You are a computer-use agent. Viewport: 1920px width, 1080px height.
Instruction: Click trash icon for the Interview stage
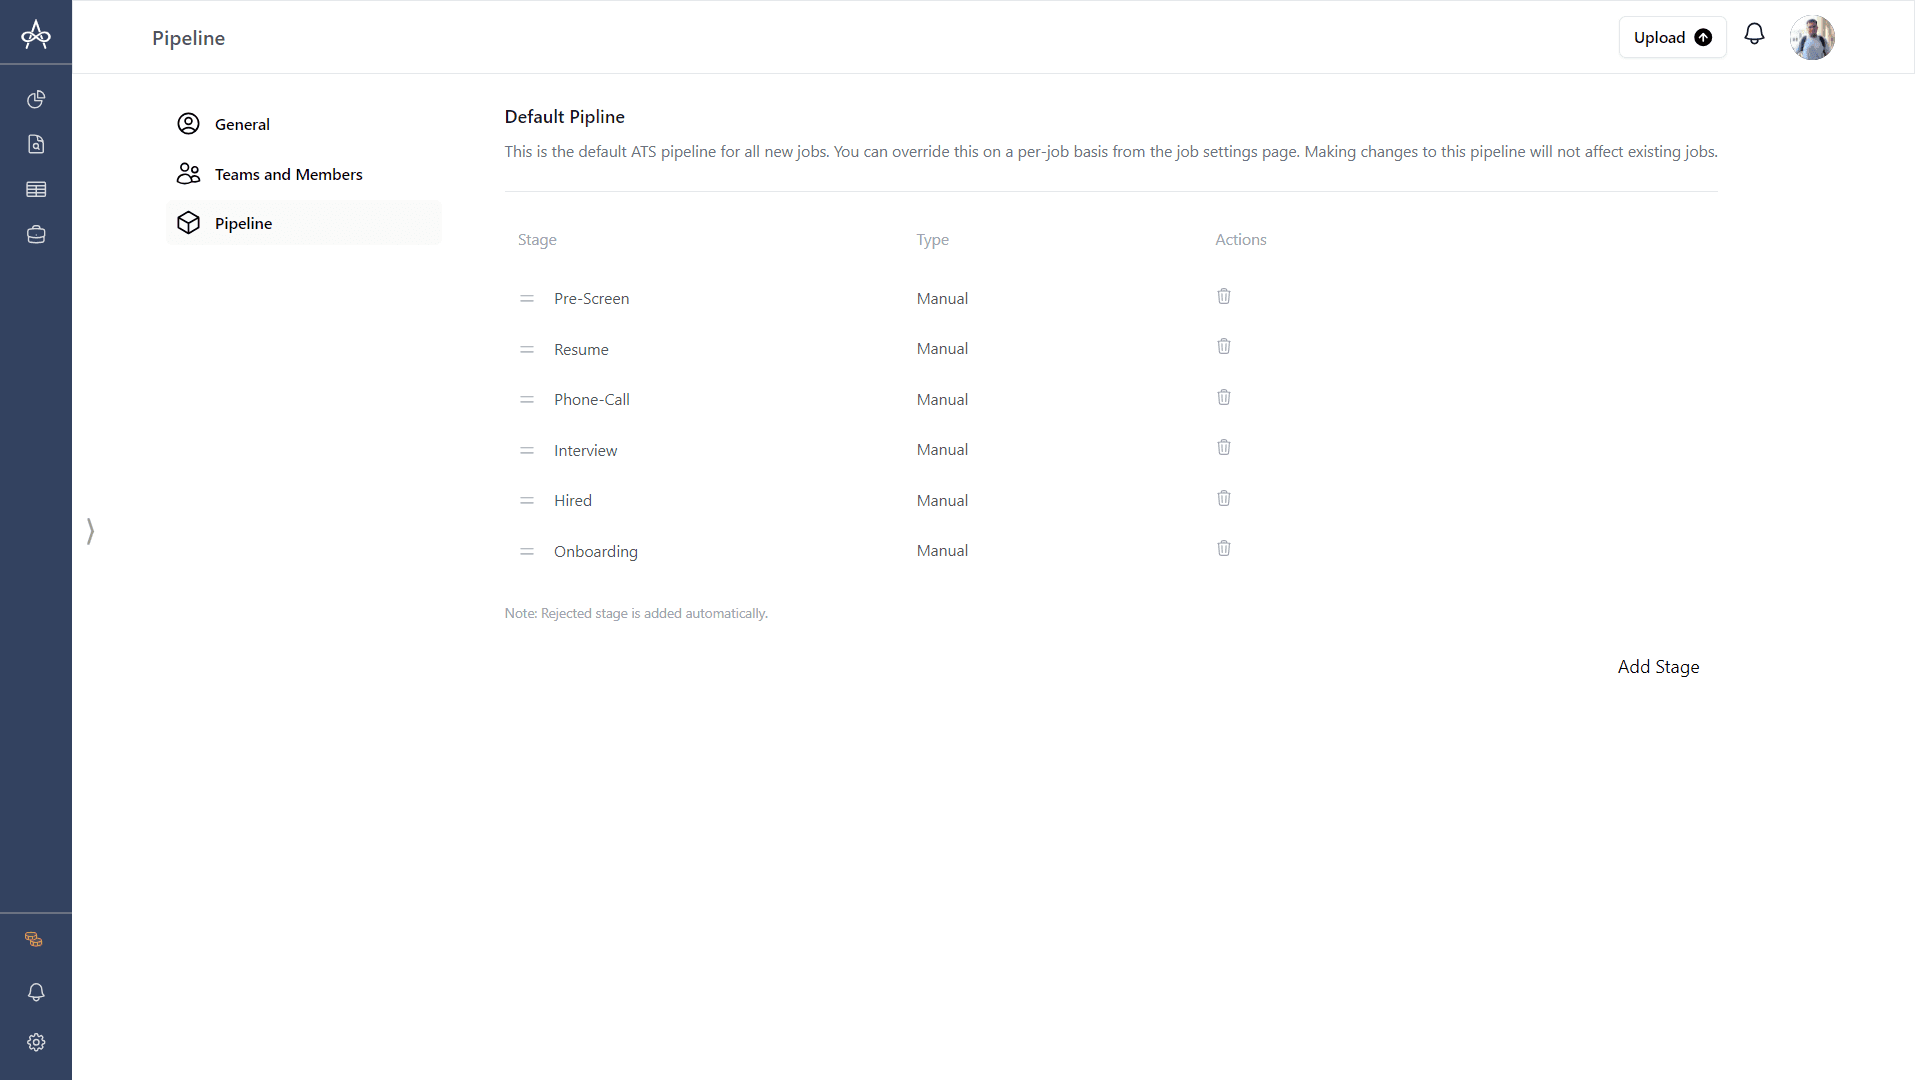click(1223, 447)
